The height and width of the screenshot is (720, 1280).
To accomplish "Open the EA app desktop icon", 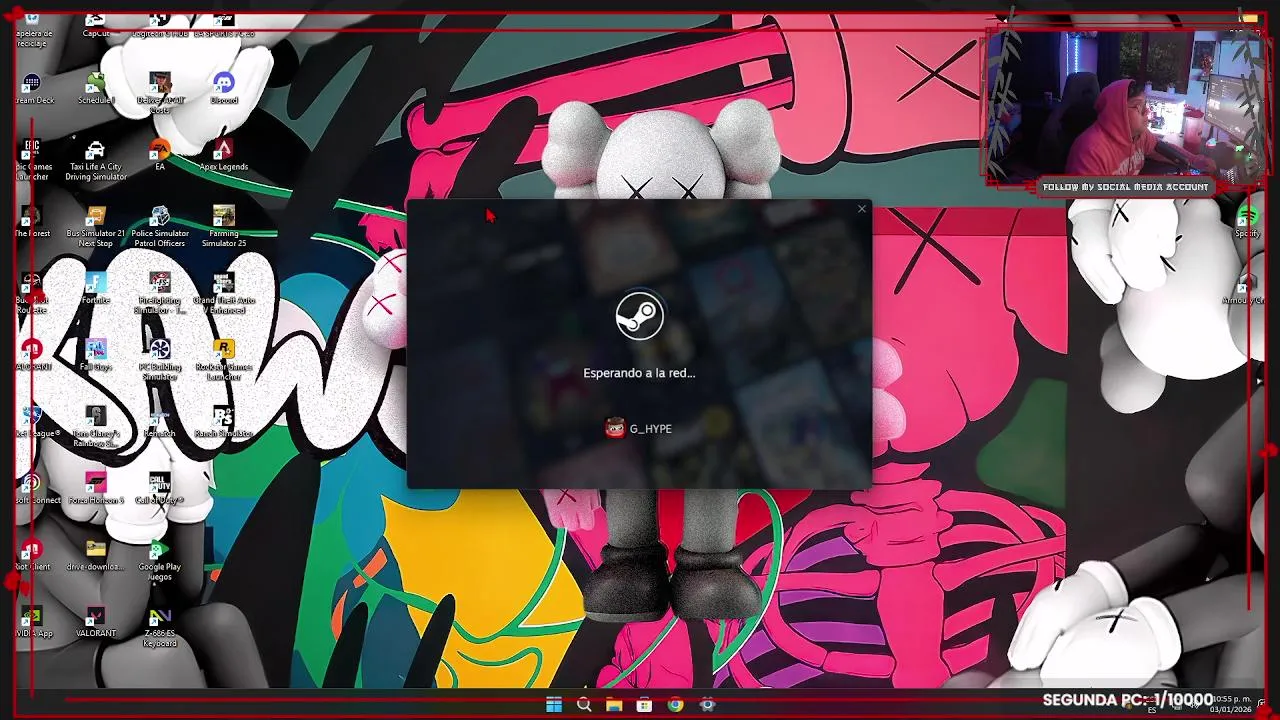I will [160, 155].
